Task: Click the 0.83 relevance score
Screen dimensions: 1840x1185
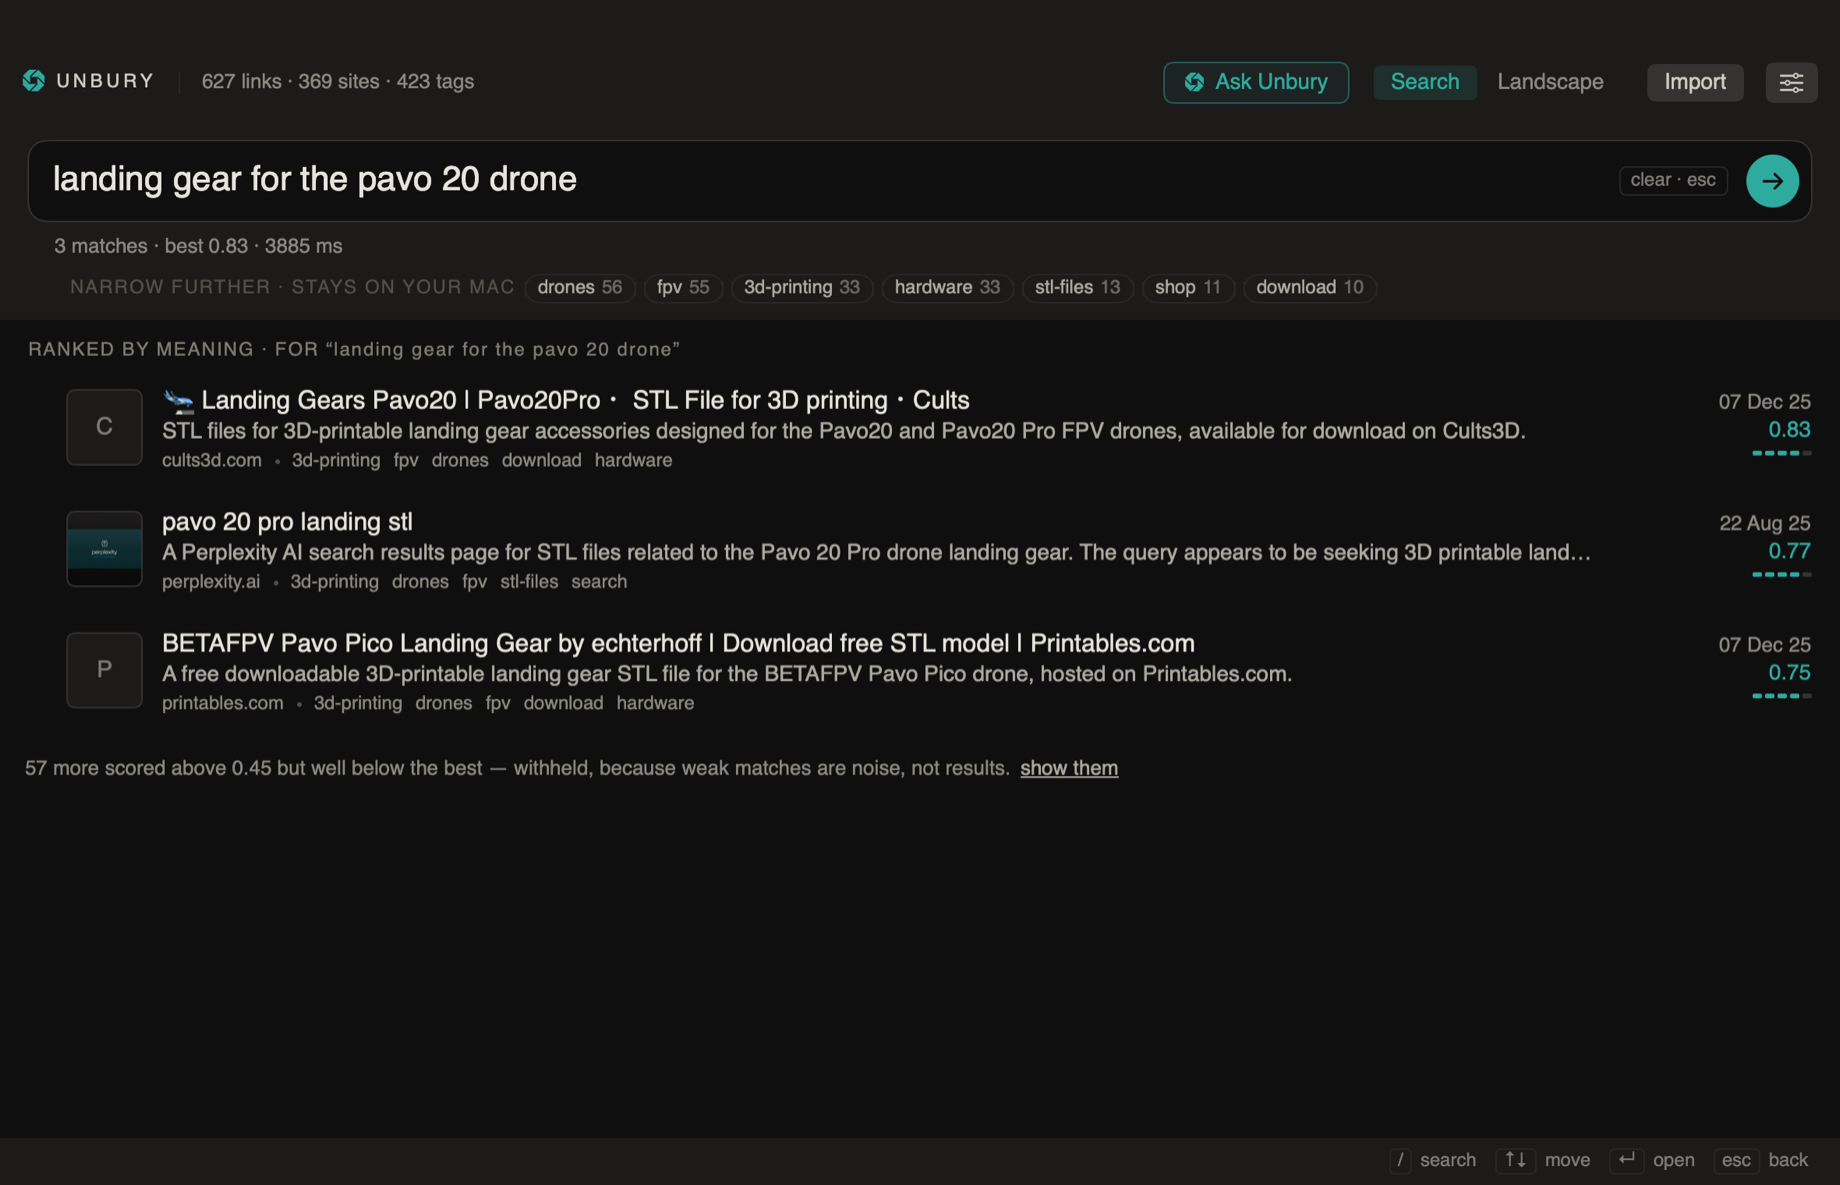Action: pos(1789,430)
